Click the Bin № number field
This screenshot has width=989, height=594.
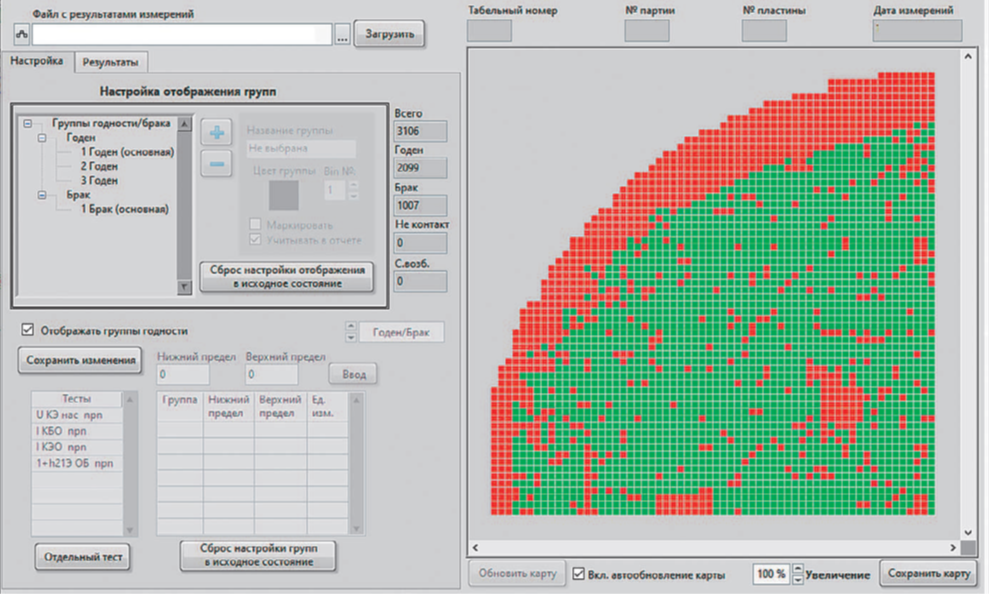tap(335, 190)
